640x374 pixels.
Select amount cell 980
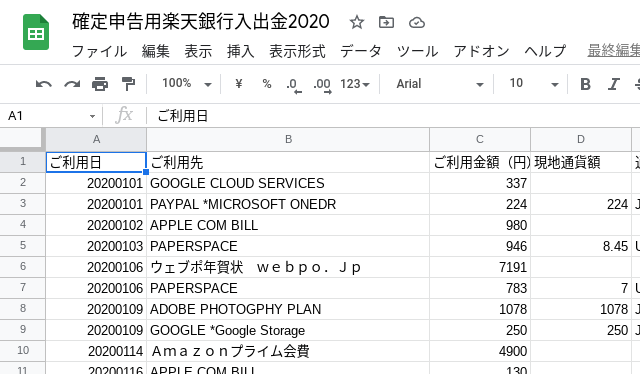(x=480, y=225)
